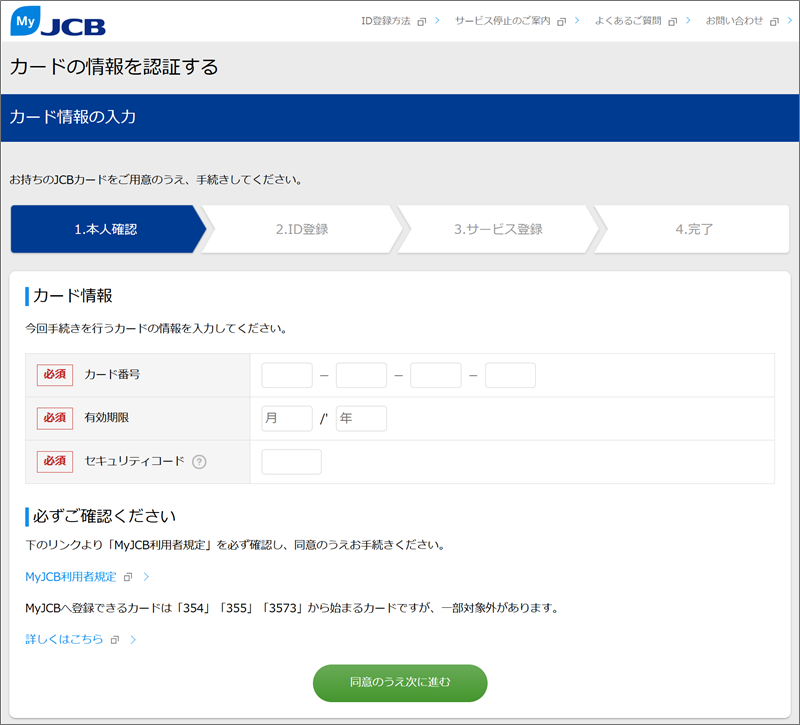Viewport: 800px width, 725px height.
Task: Select the 4.完了 step
Action: (694, 229)
